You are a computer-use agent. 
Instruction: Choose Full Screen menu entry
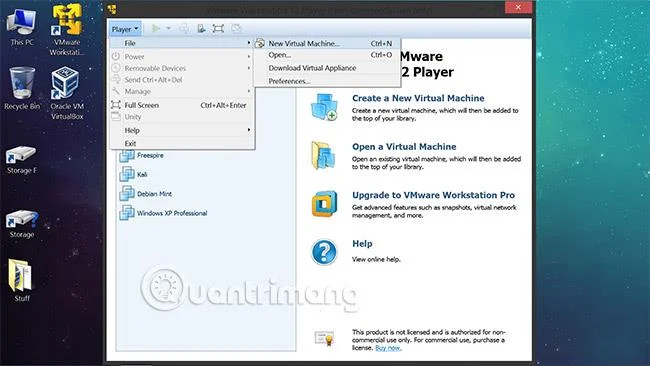pyautogui.click(x=182, y=105)
